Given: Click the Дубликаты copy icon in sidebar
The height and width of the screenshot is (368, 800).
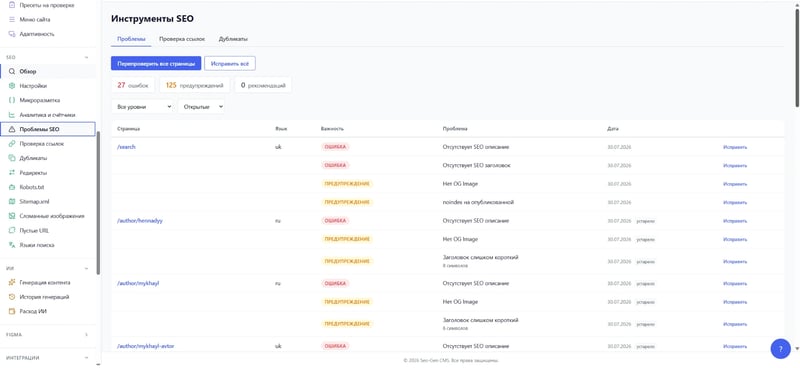Looking at the screenshot, I should [12, 158].
